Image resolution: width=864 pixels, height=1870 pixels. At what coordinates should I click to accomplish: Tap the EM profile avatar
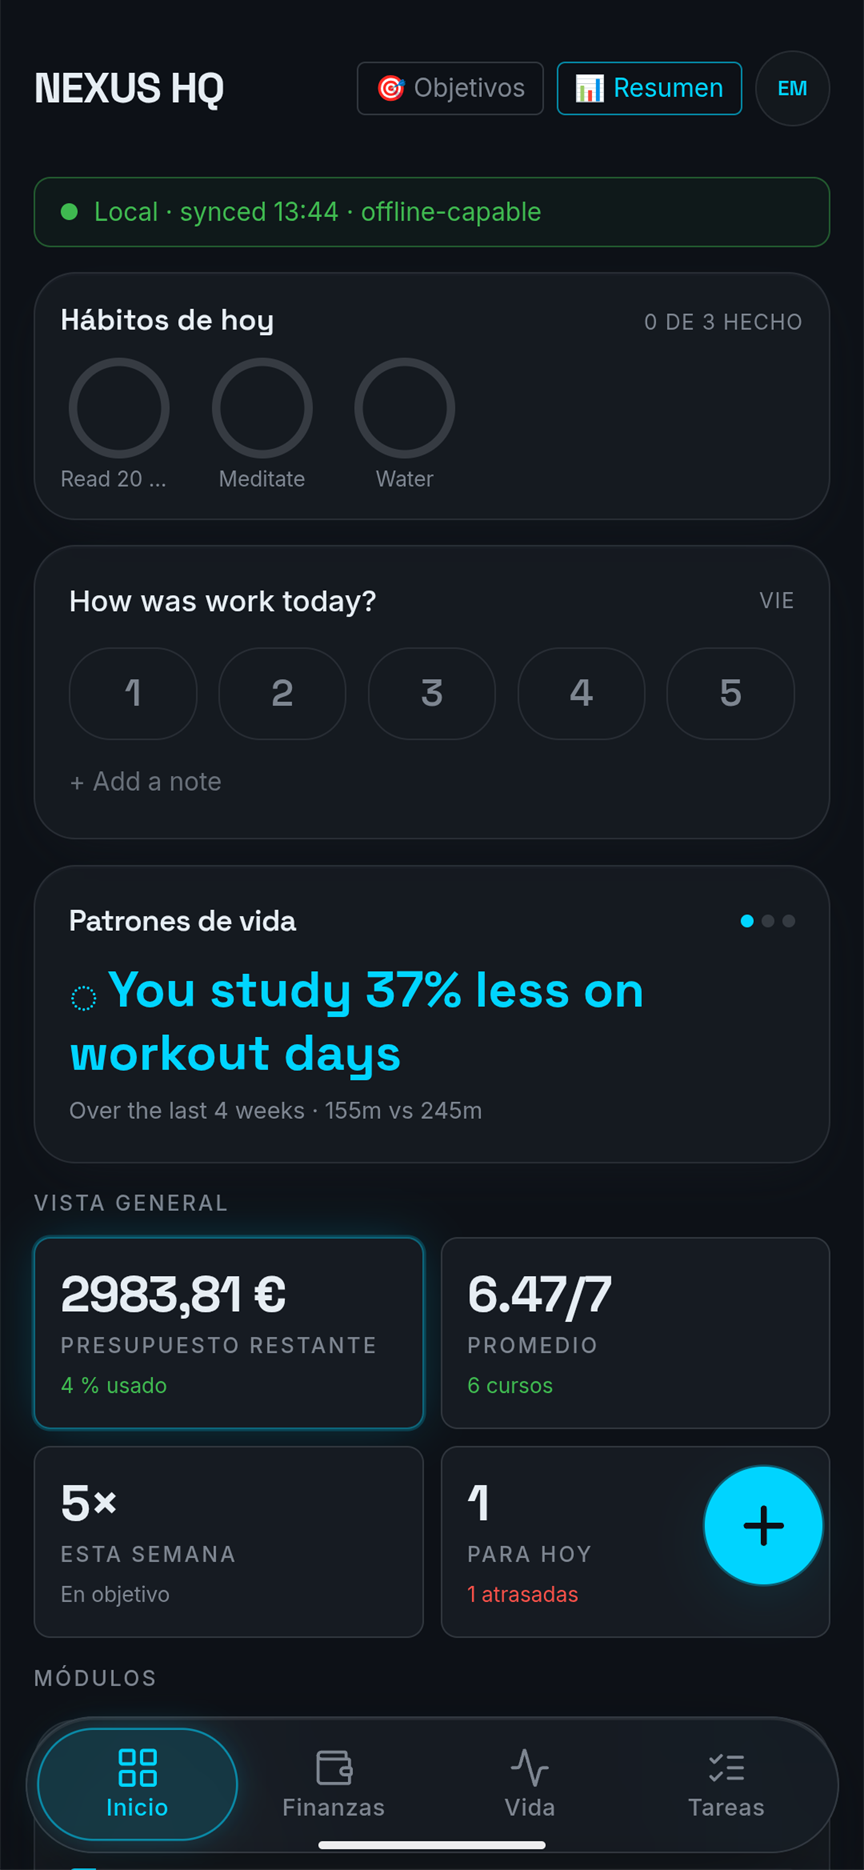(x=792, y=88)
